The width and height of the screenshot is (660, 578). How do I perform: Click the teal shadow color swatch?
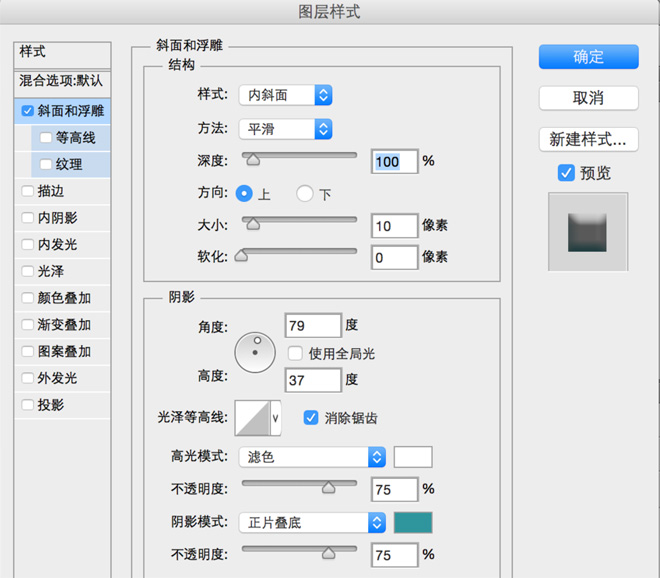413,522
